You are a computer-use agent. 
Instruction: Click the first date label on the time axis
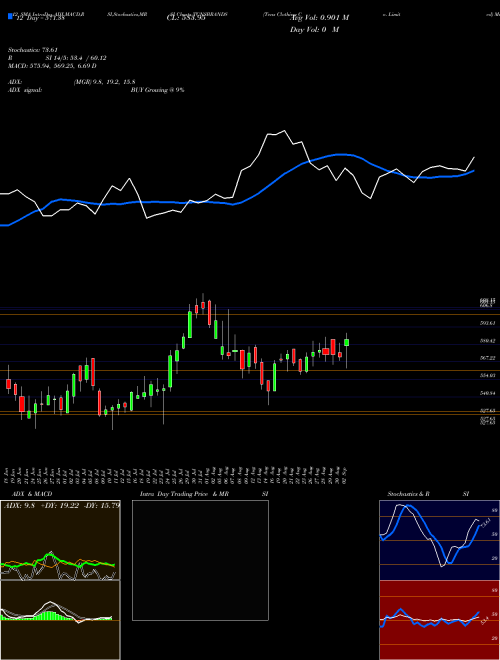coord(8,475)
